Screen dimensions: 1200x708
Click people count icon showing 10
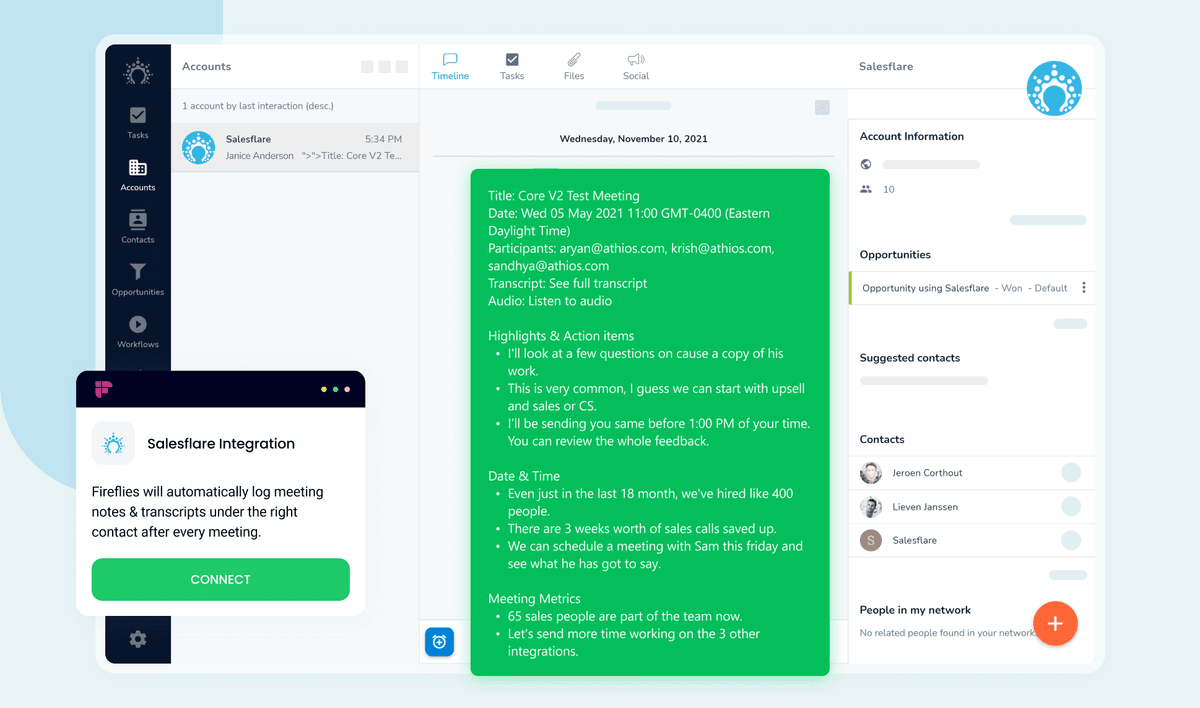pyautogui.click(x=866, y=189)
